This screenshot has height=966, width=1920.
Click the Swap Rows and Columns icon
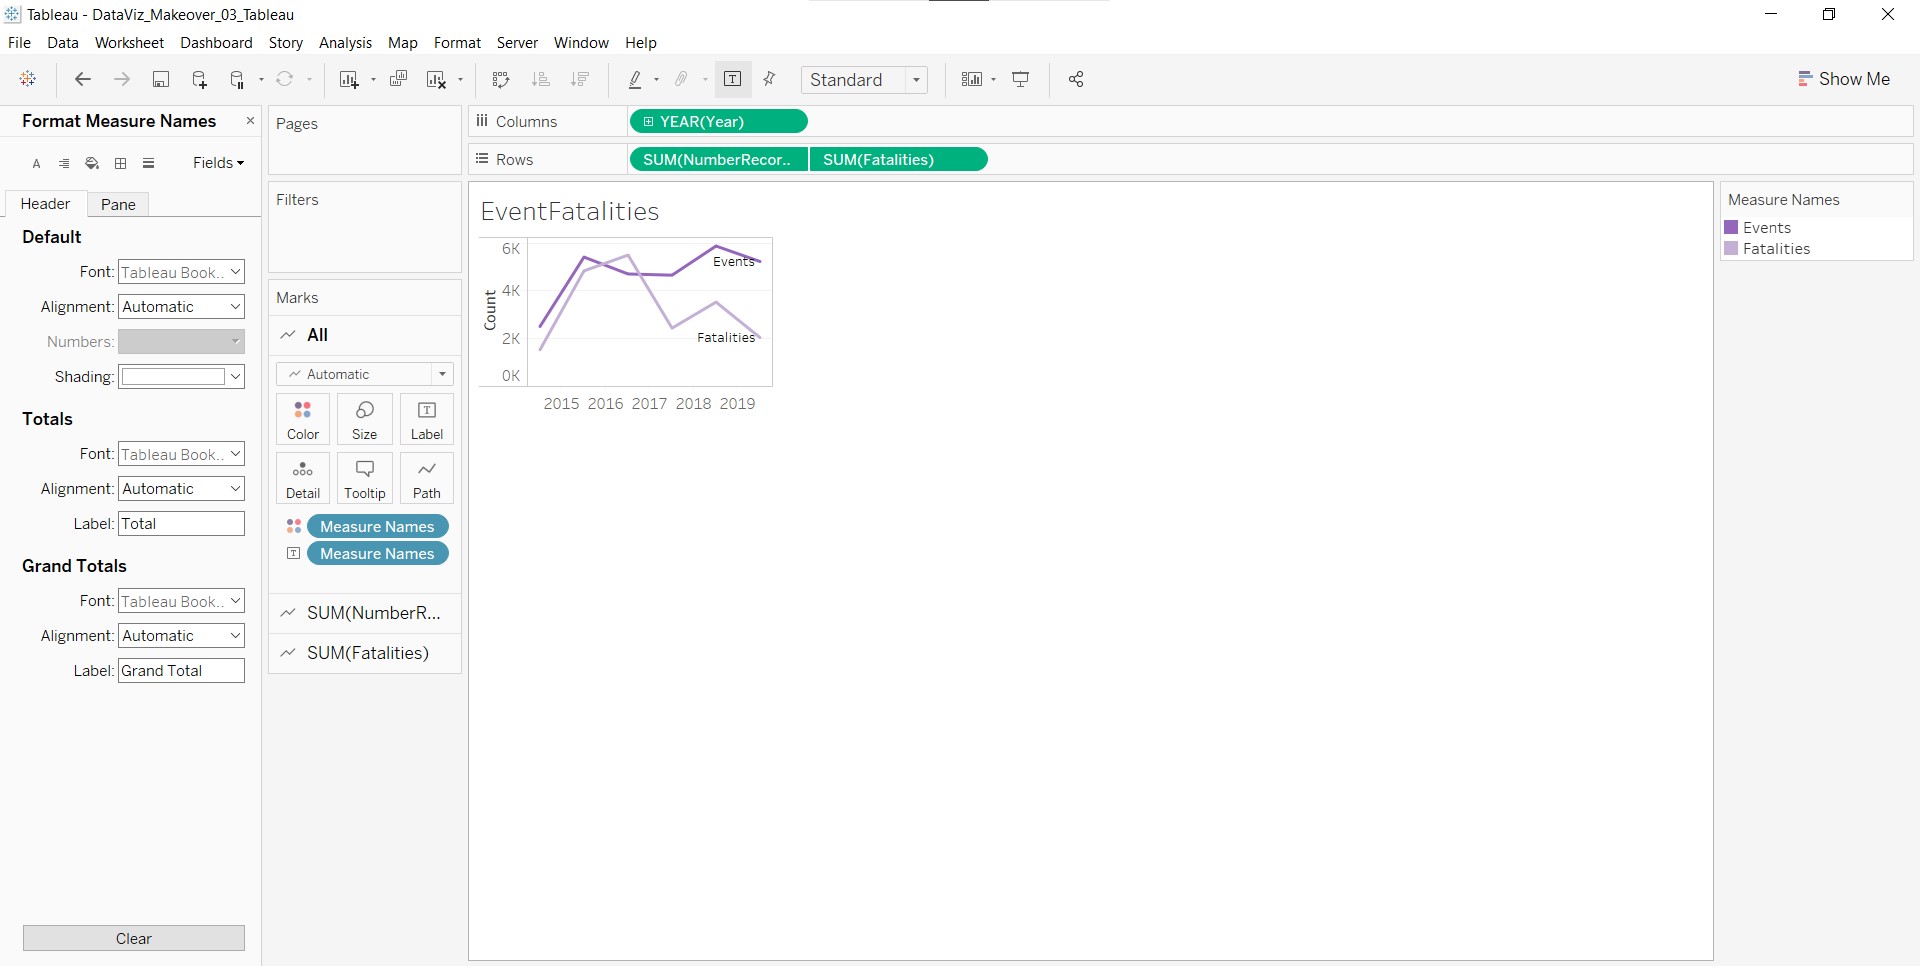point(501,80)
